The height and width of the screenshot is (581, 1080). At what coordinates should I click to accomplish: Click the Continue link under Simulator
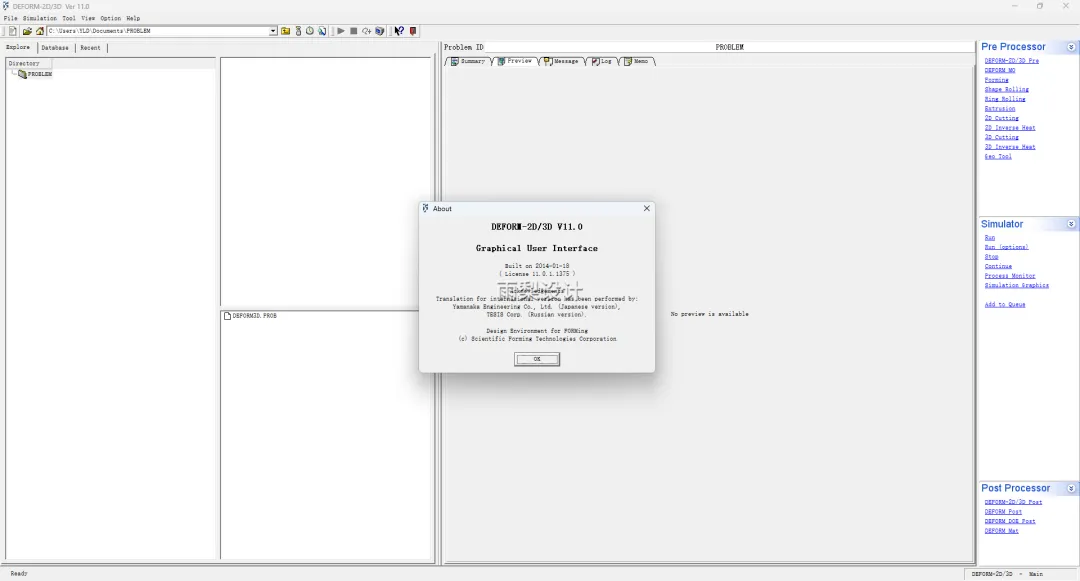[998, 266]
